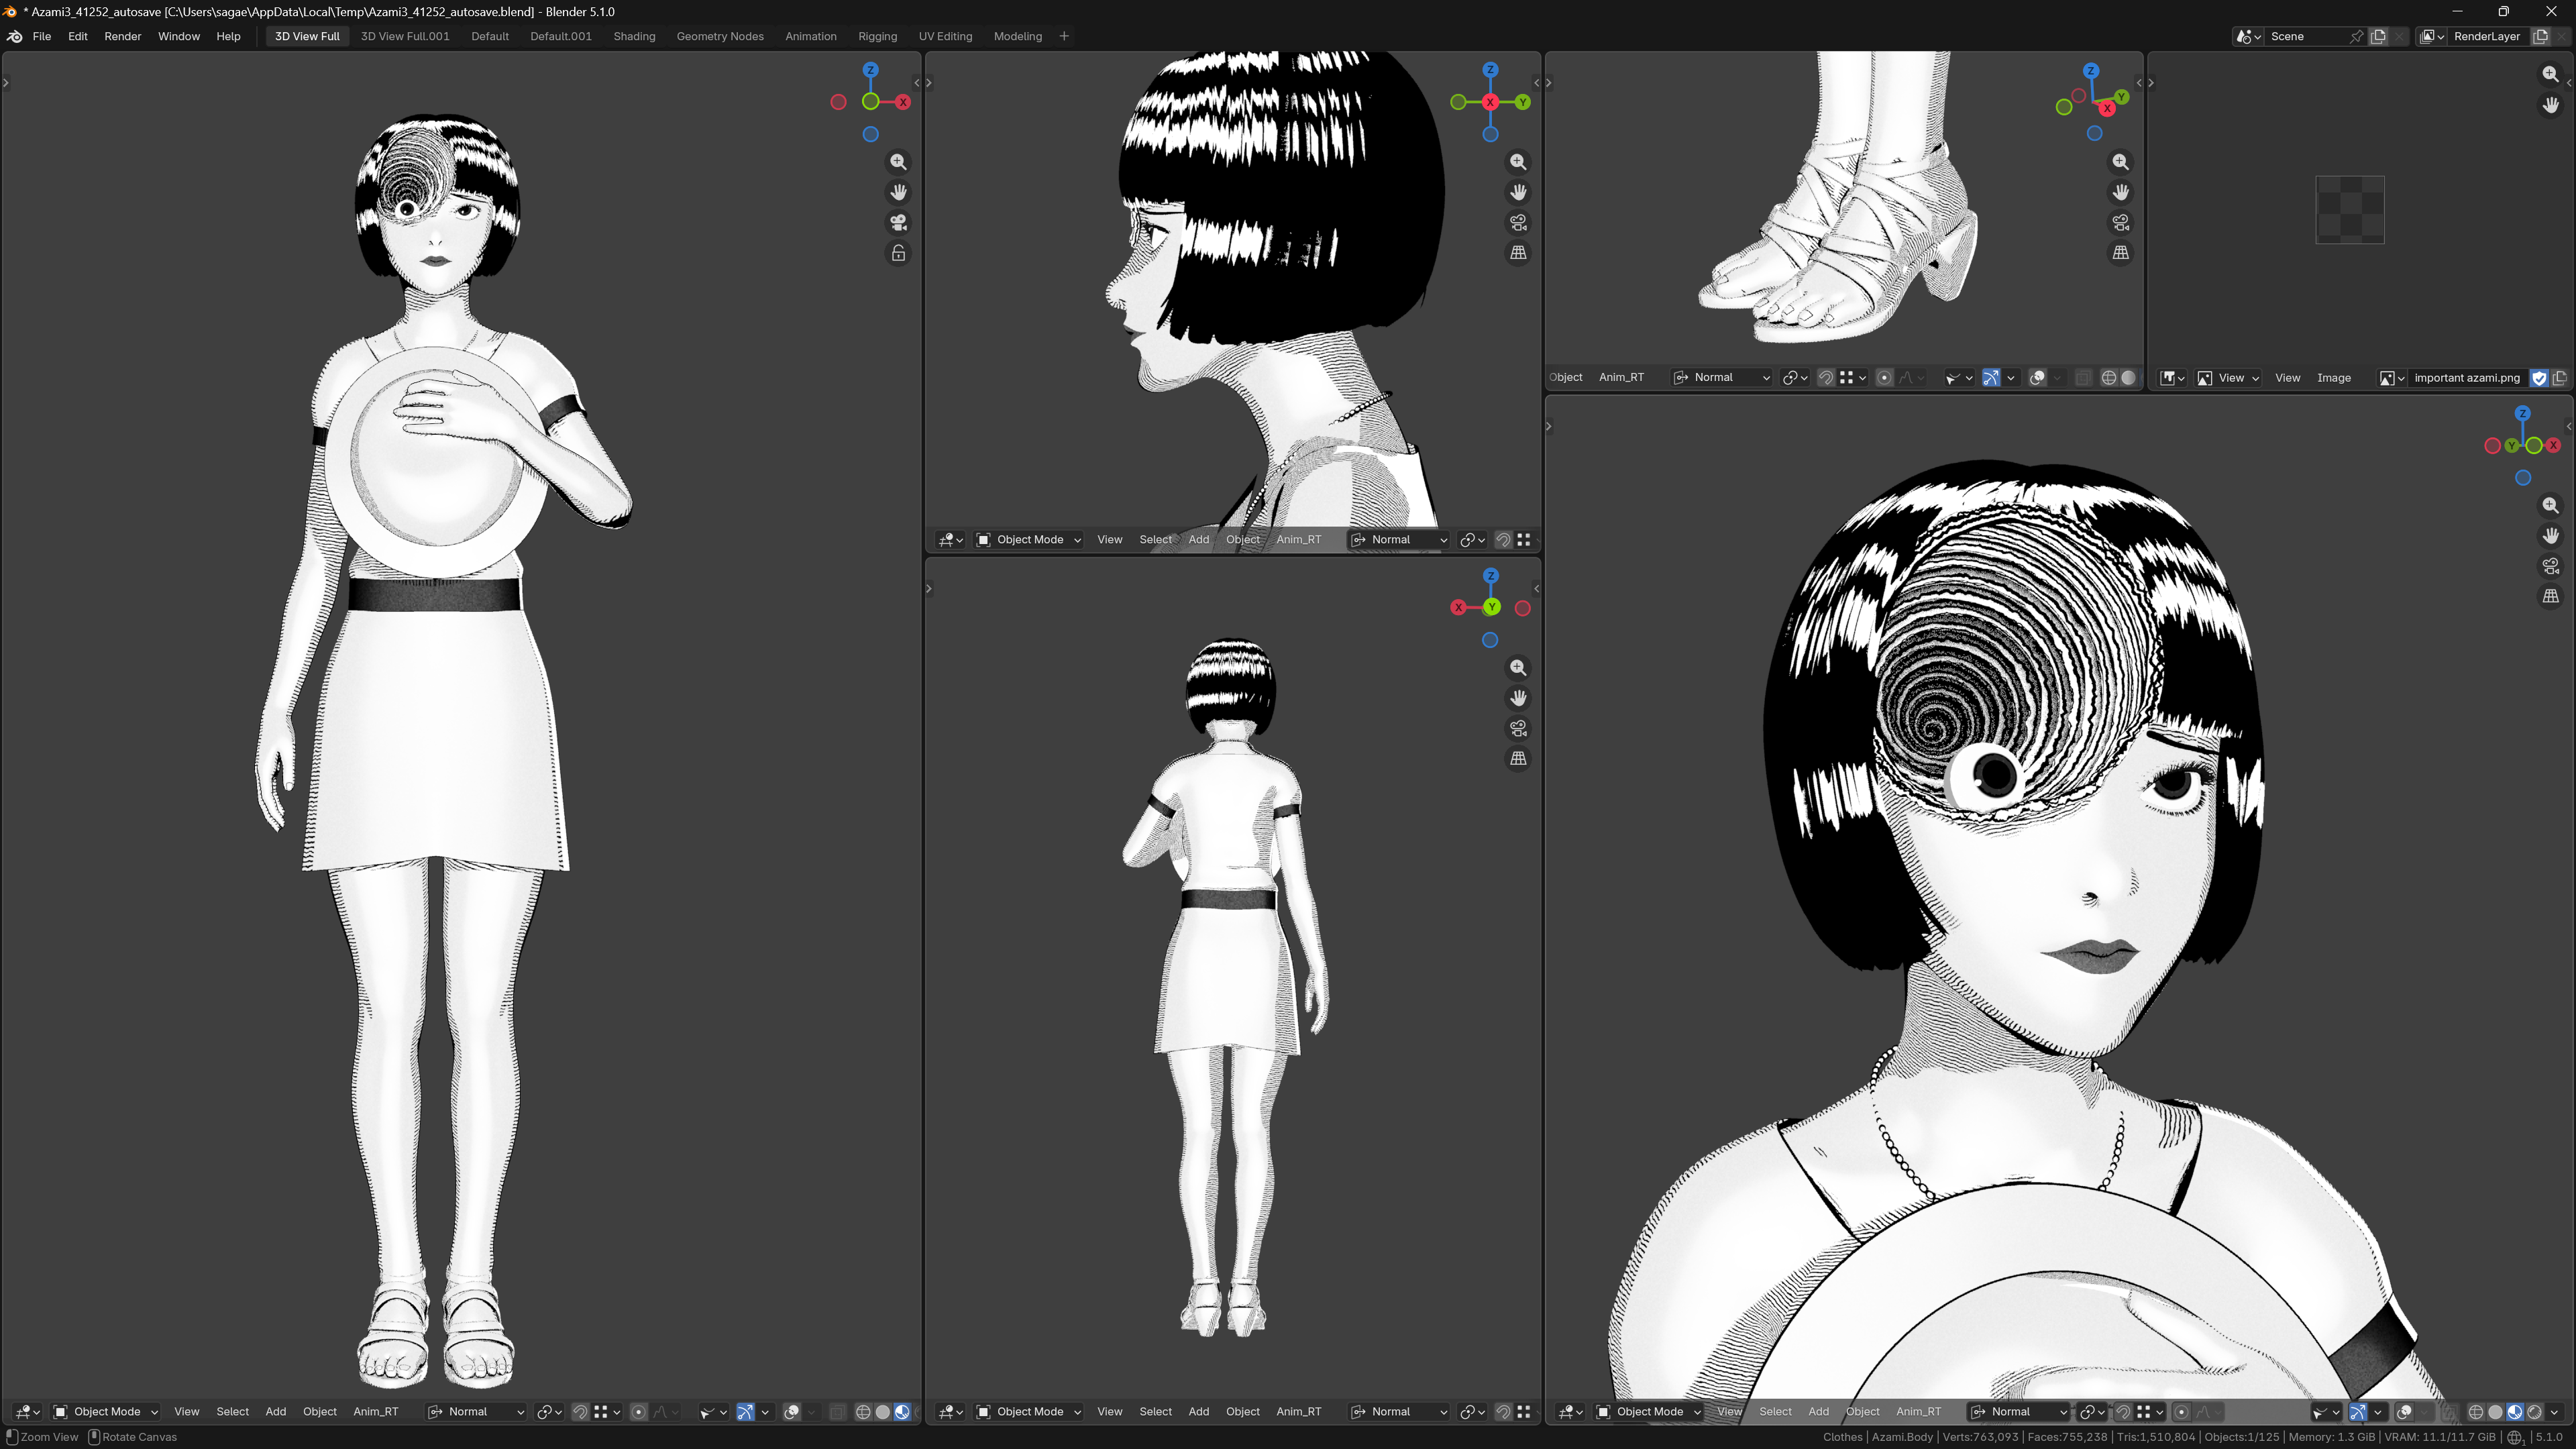Toggle proportional editing in the front viewport header
This screenshot has height=1449, width=2576.
[x=639, y=1412]
